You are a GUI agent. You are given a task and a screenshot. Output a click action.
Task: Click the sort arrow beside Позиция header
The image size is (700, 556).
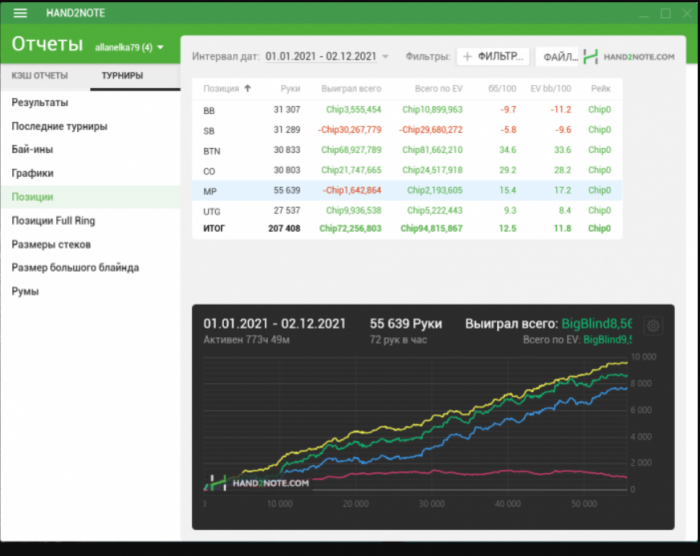(x=248, y=88)
